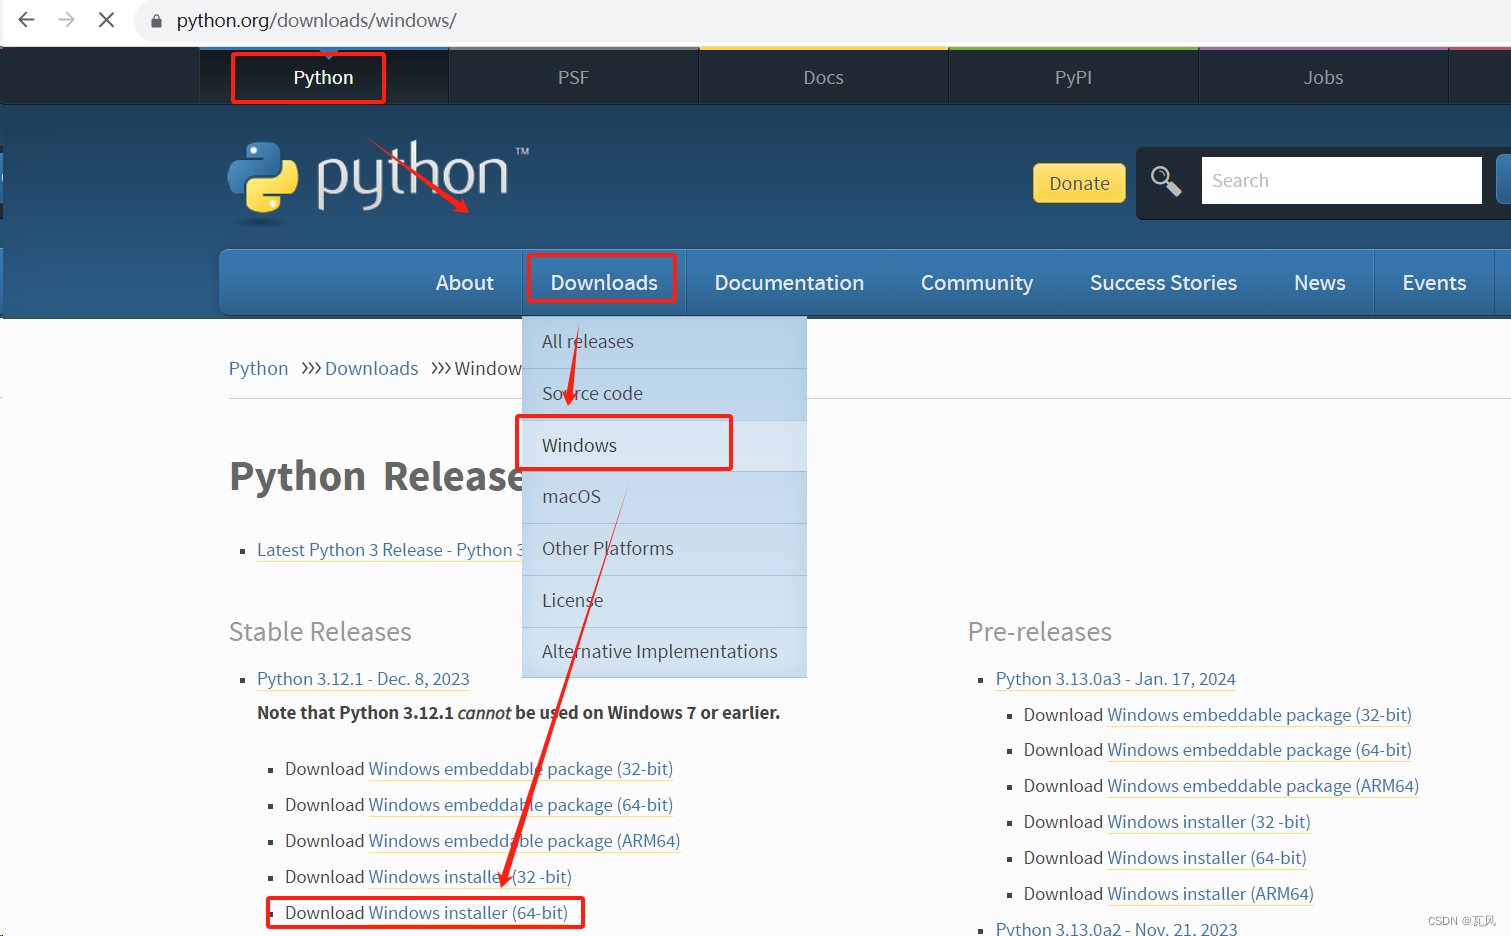Choose Other Platforms from Downloads dropdown
The width and height of the screenshot is (1511, 936).
click(x=664, y=549)
